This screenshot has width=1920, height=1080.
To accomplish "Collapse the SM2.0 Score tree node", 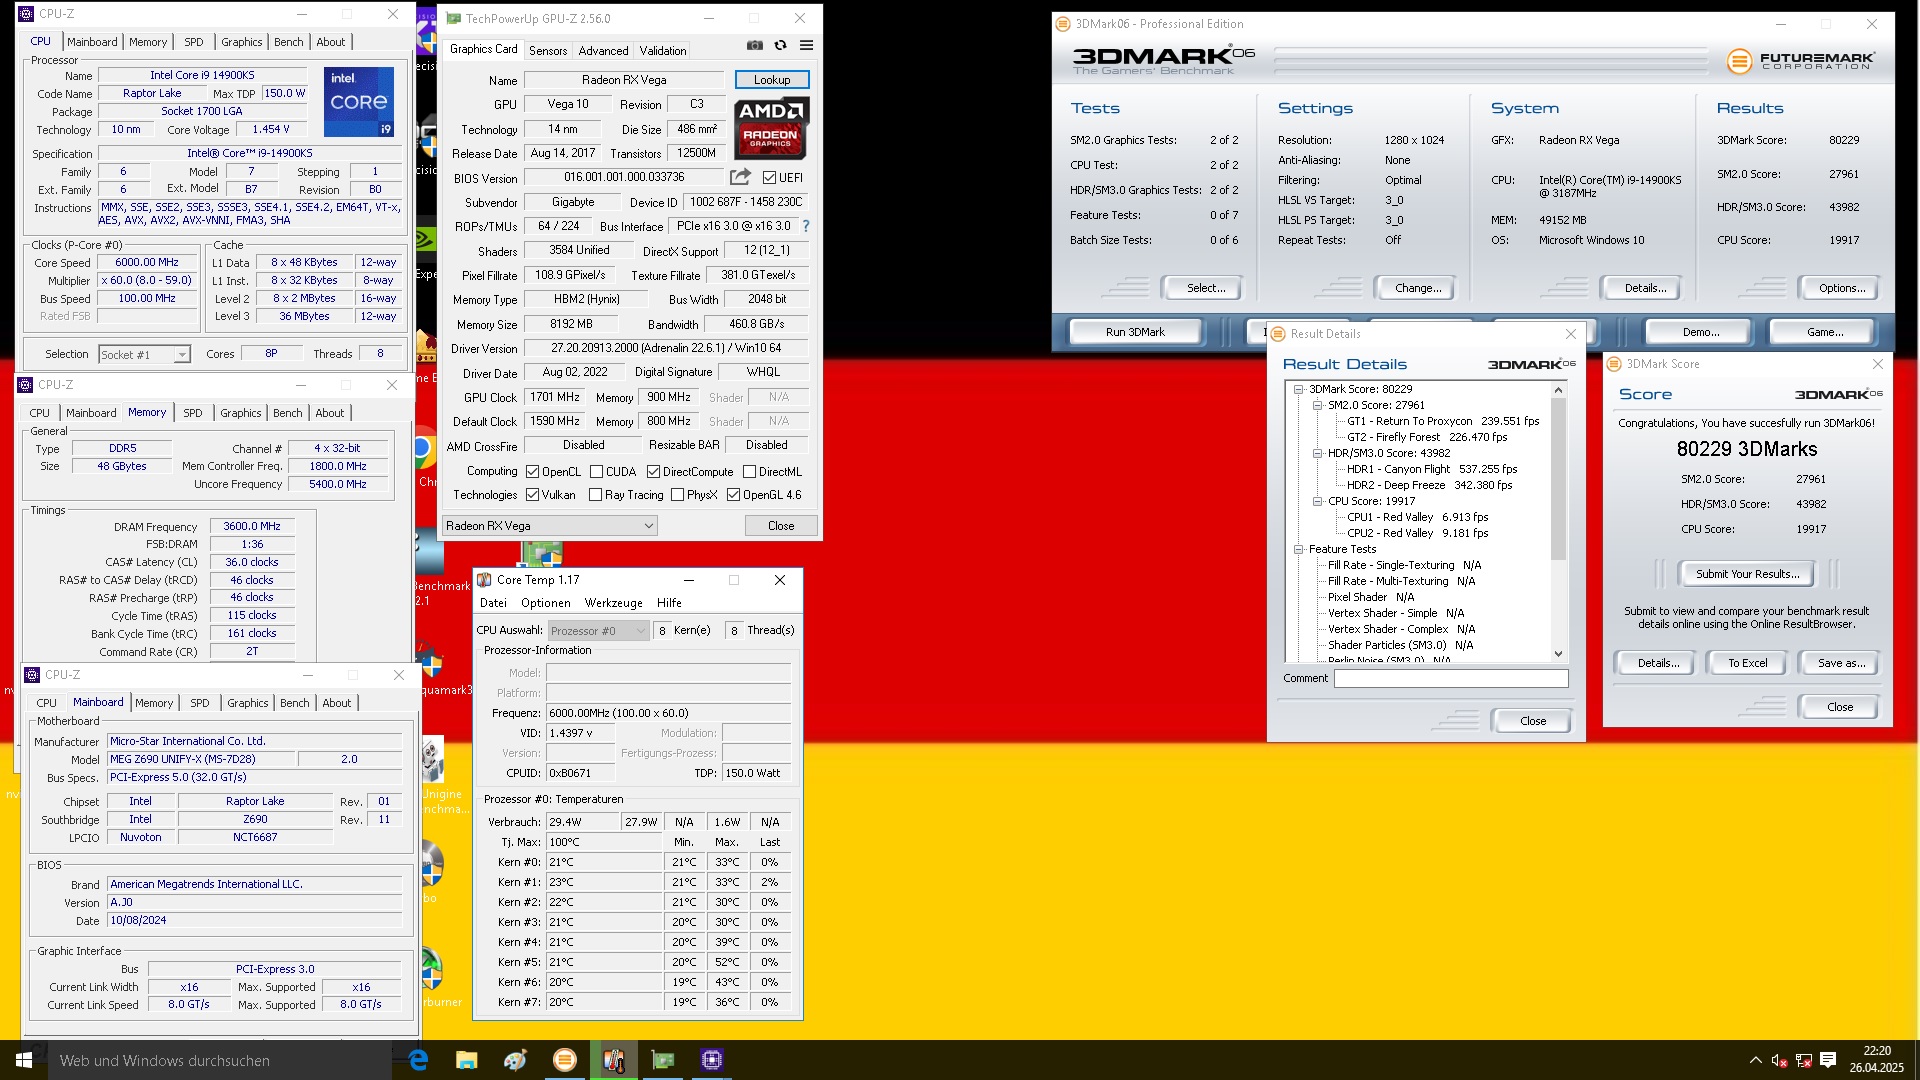I will point(1317,405).
